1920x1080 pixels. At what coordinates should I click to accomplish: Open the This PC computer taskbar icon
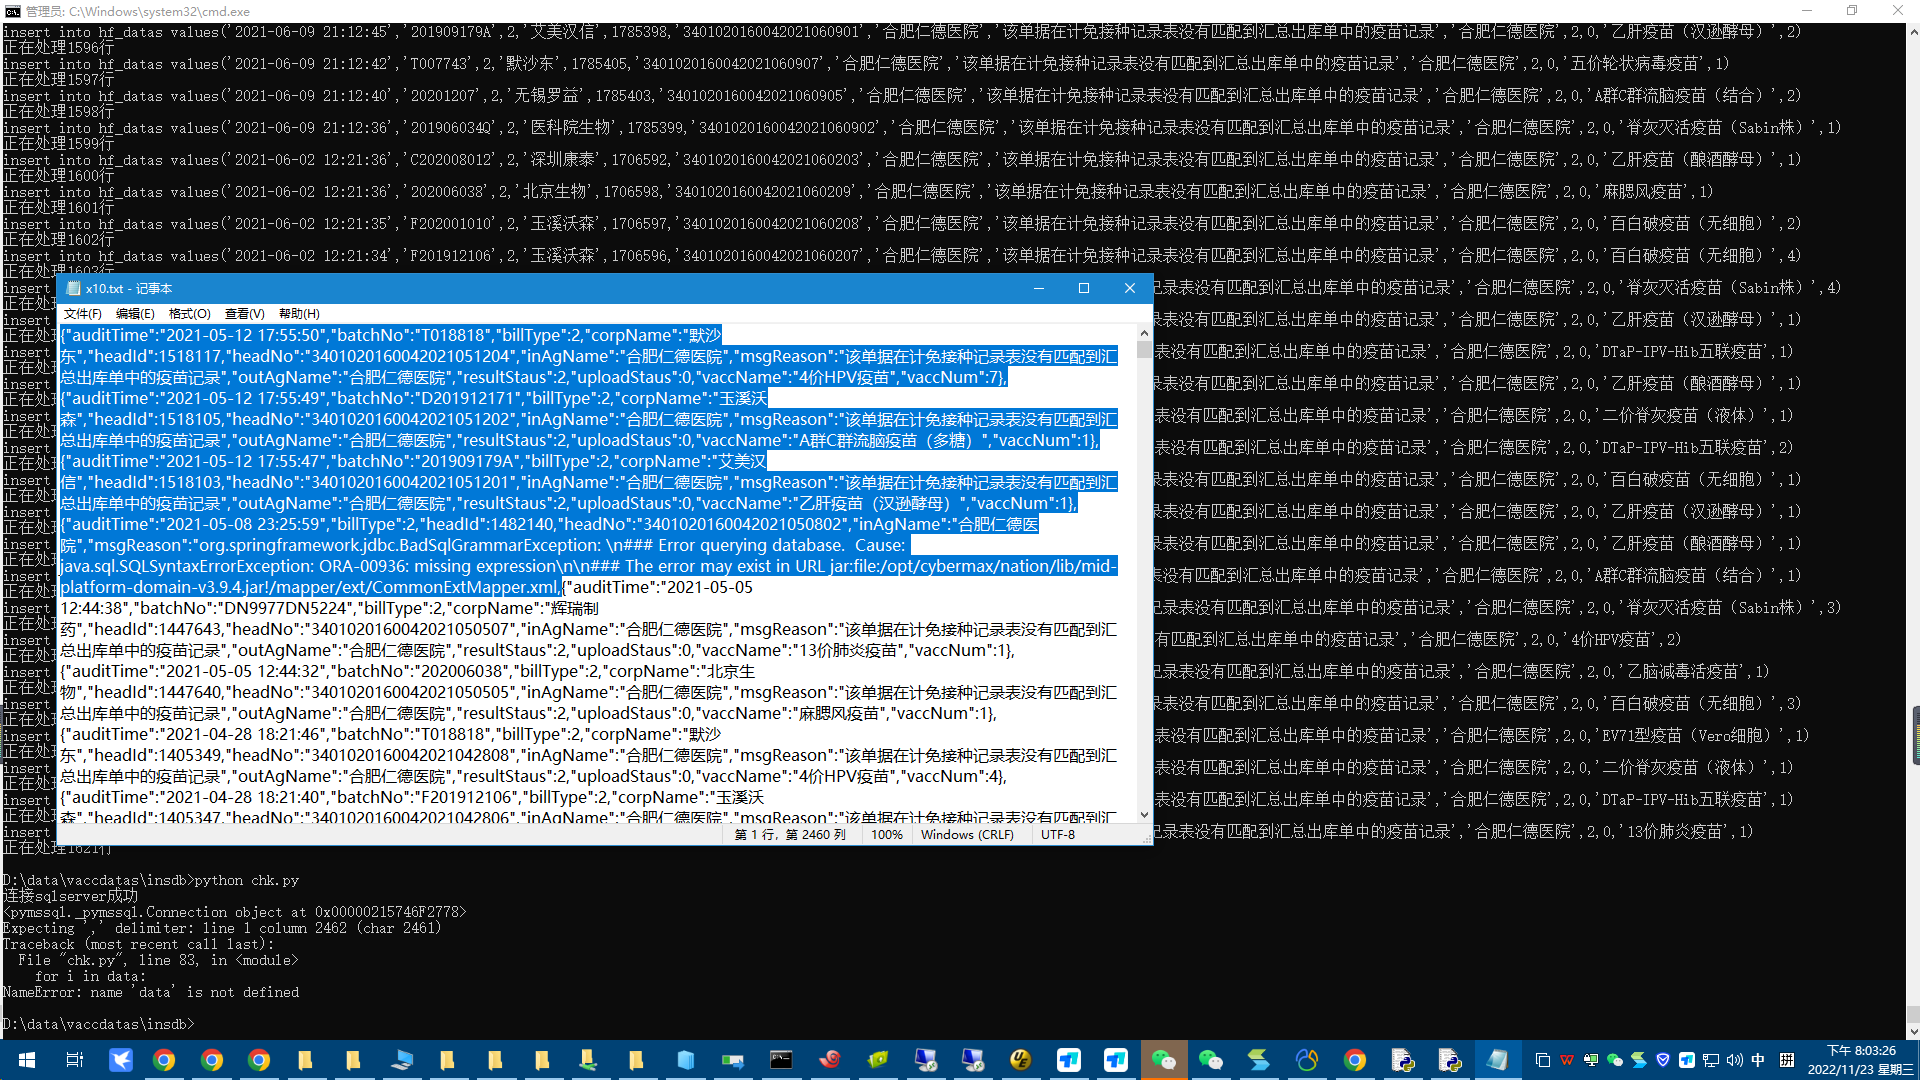pyautogui.click(x=402, y=1060)
